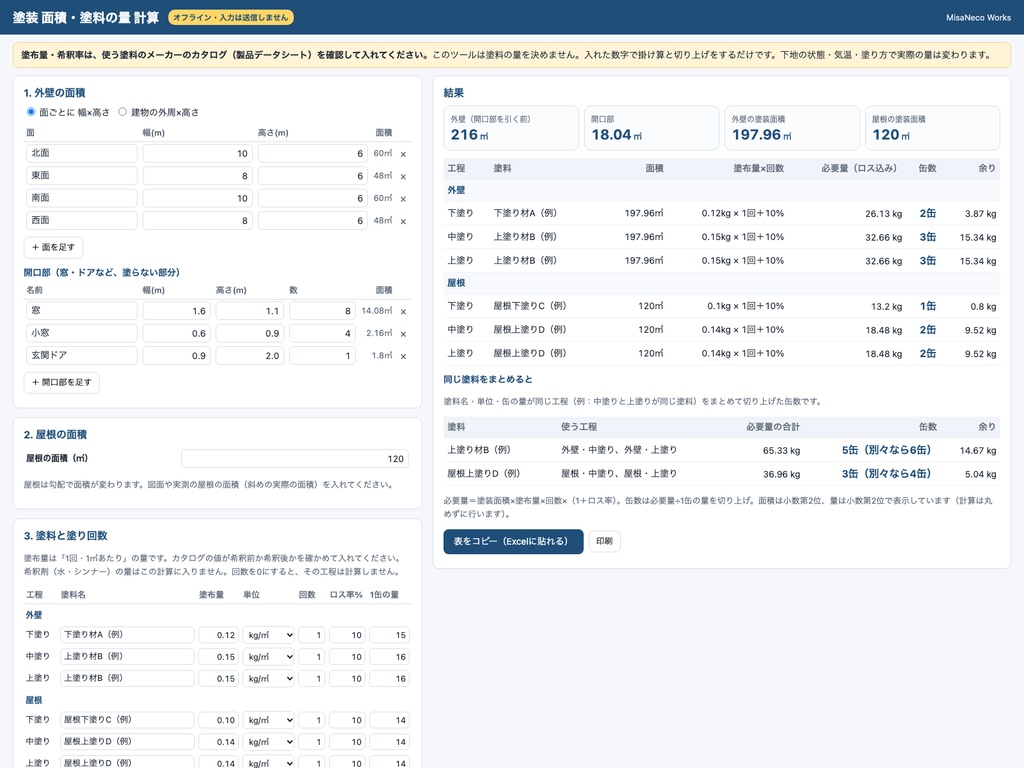Edit the 西面 name field

82,220
